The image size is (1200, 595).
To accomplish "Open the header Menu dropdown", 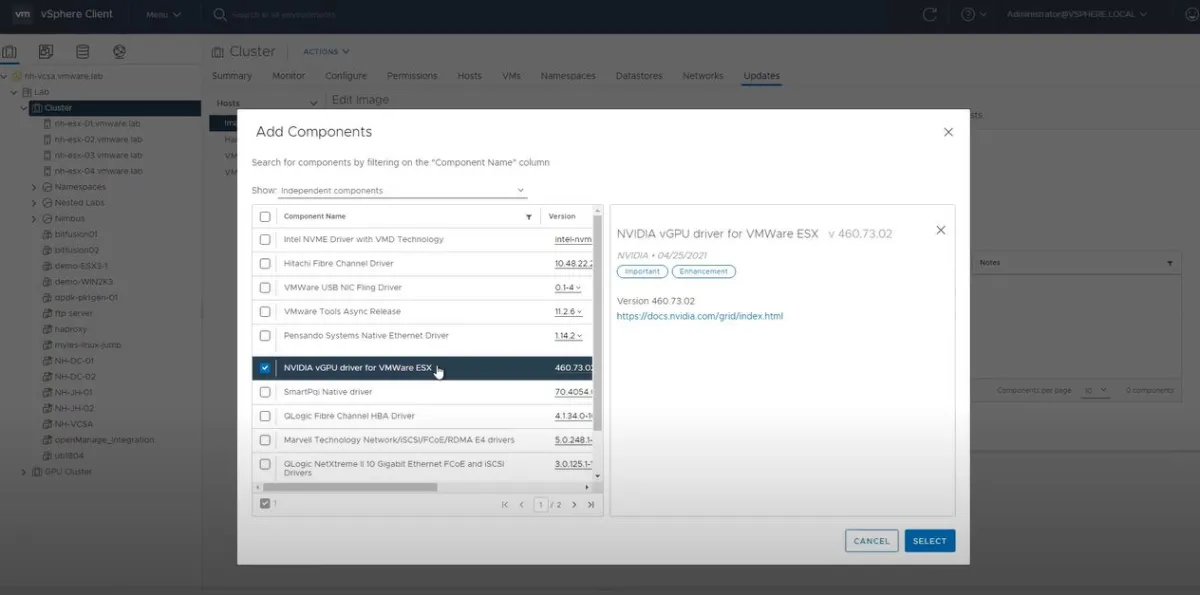I will point(163,15).
